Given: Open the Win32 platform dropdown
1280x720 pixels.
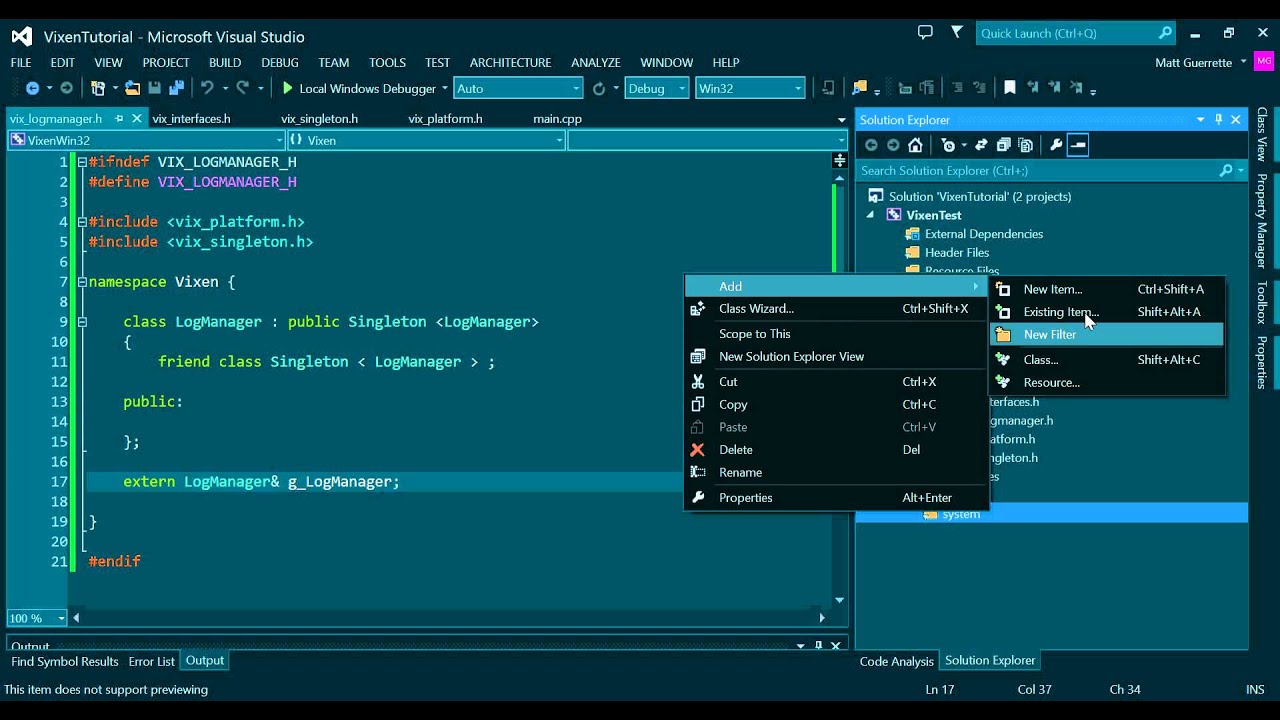Looking at the screenshot, I should (750, 88).
